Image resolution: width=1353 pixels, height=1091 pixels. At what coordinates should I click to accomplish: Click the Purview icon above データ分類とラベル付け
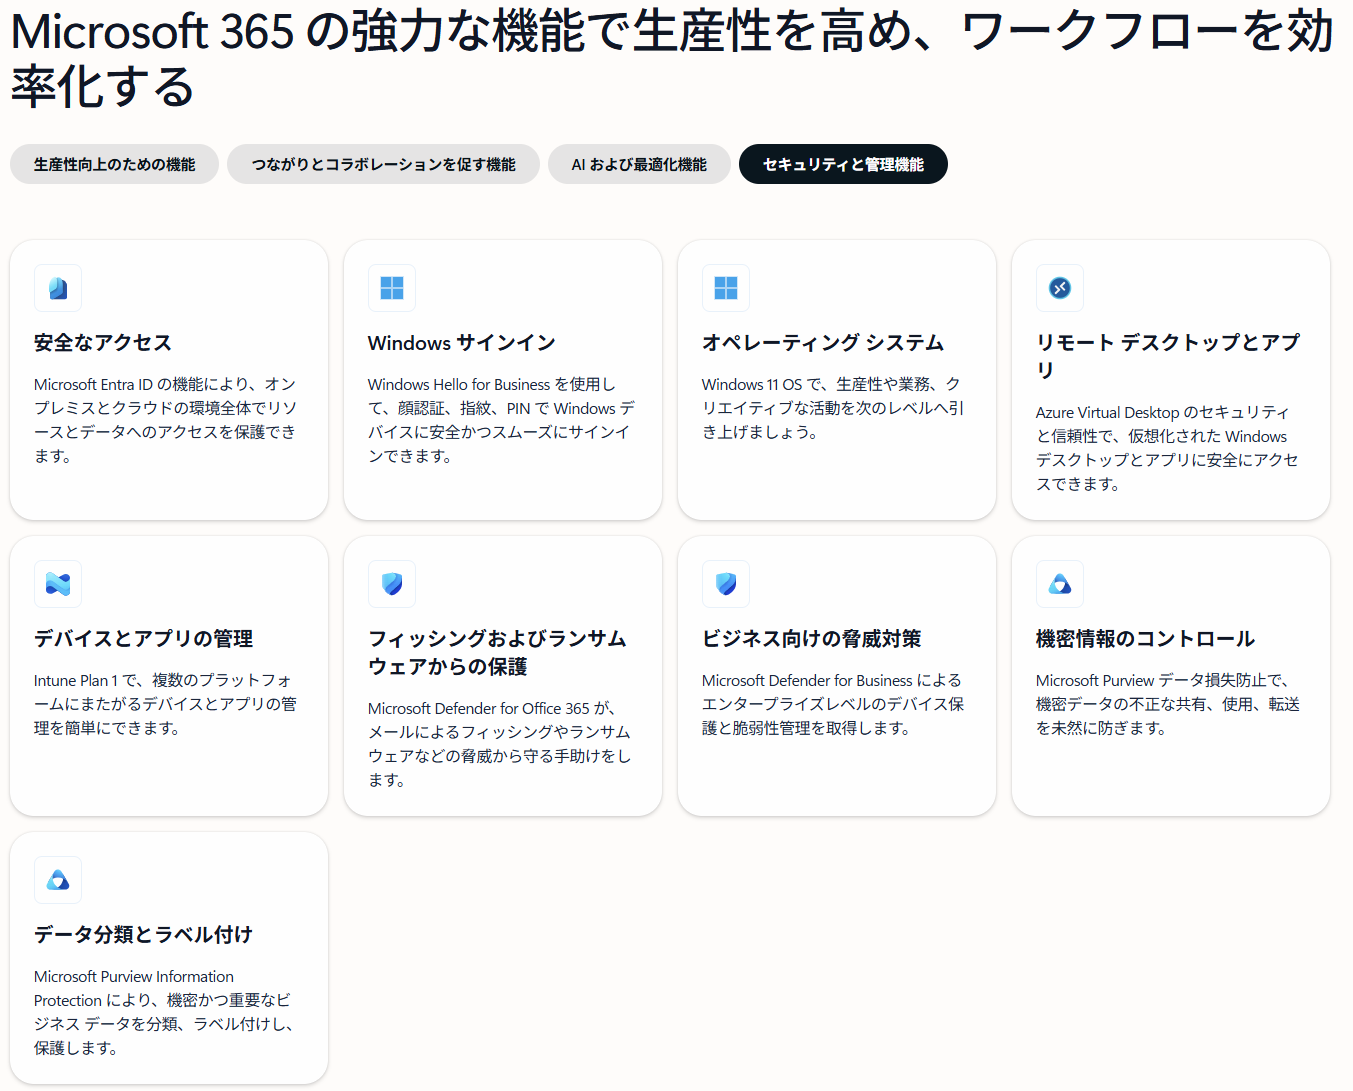tap(58, 880)
